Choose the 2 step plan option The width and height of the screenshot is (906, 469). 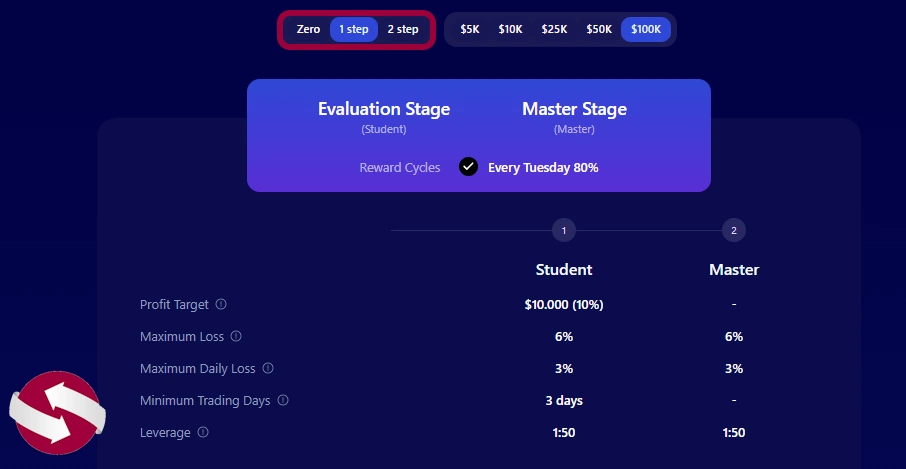pyautogui.click(x=403, y=29)
